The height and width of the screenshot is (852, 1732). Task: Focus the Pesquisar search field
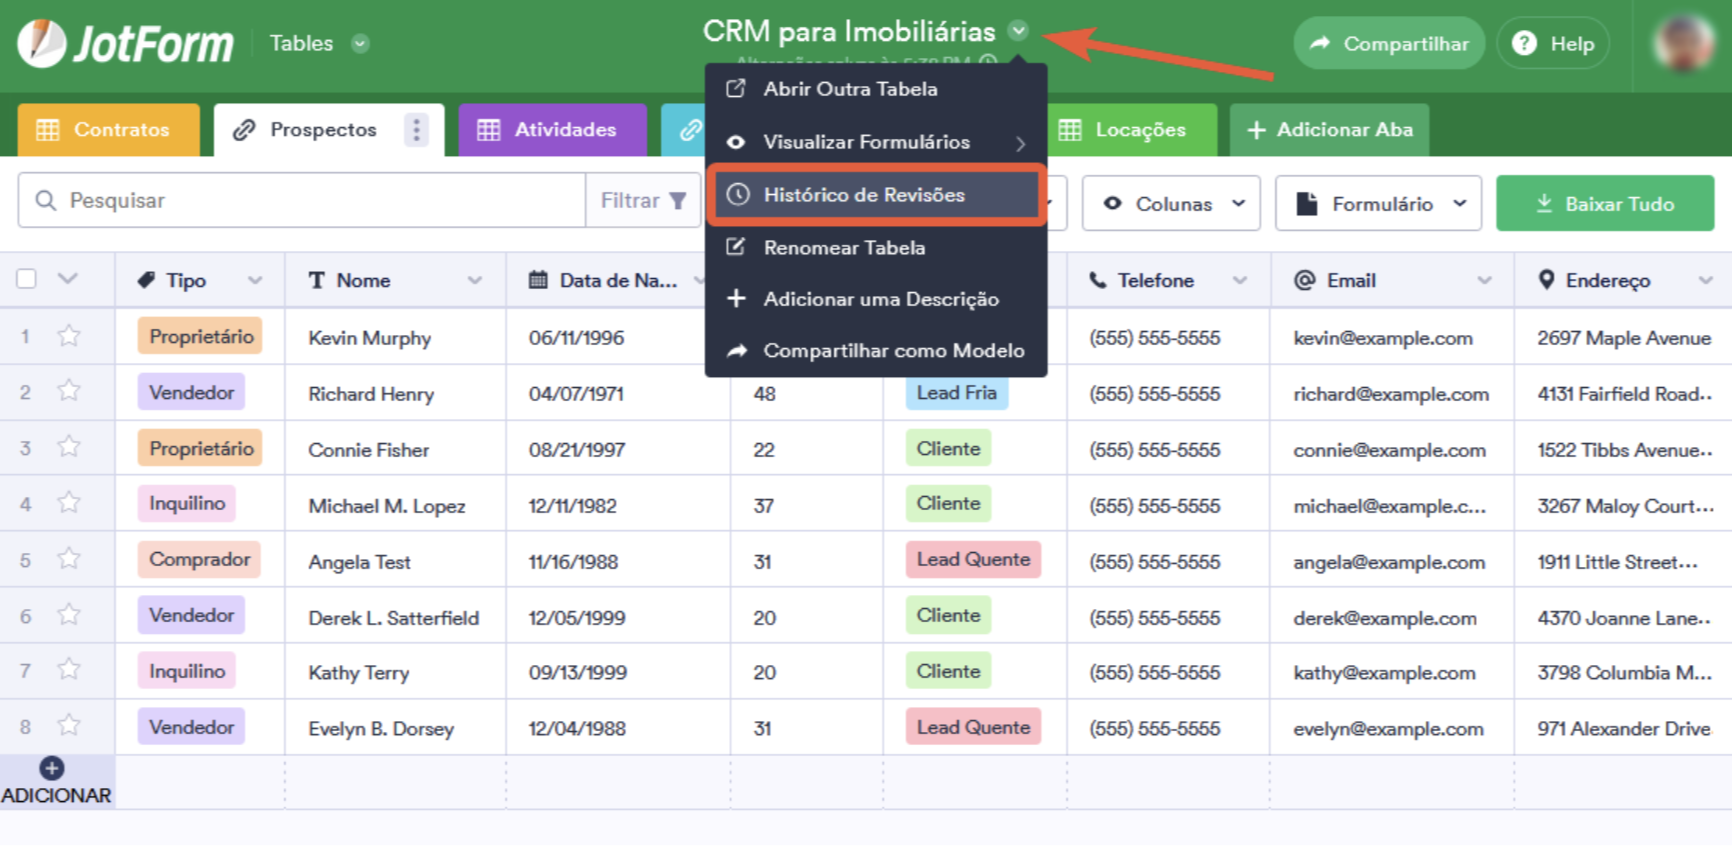tap(302, 200)
